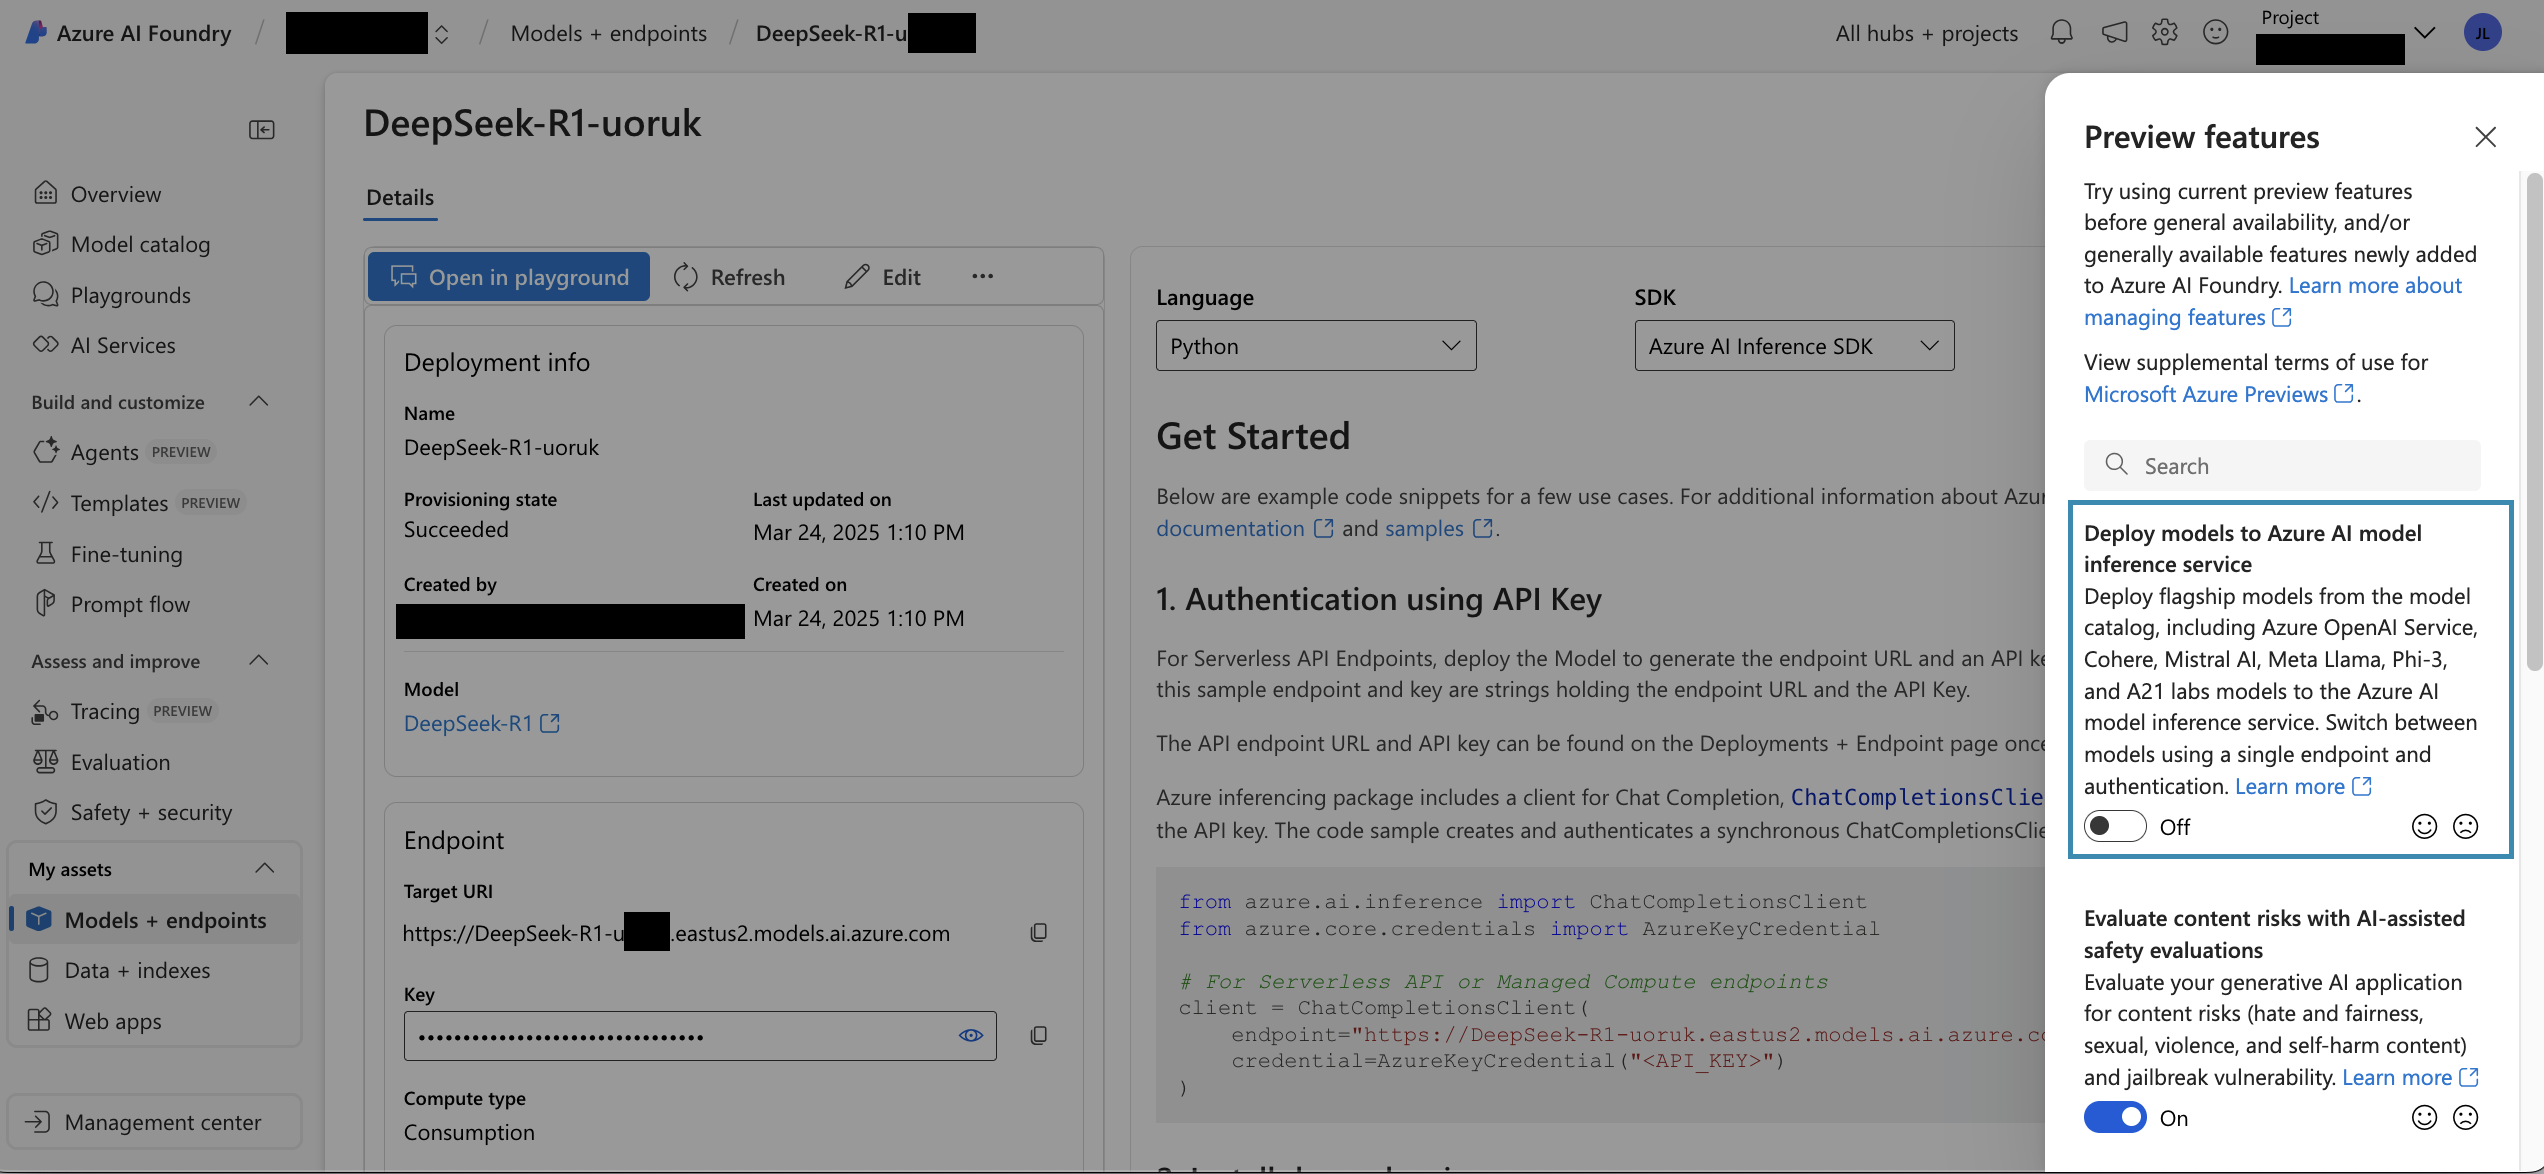Collapse the left sidebar panel icon

261,129
